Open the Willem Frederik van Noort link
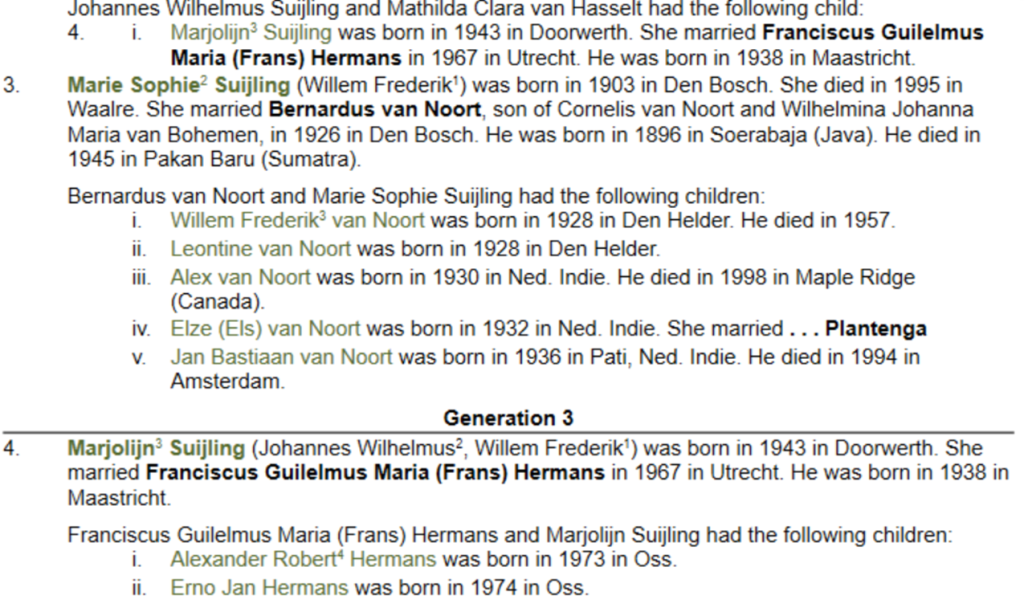The image size is (1024, 612). [297, 221]
